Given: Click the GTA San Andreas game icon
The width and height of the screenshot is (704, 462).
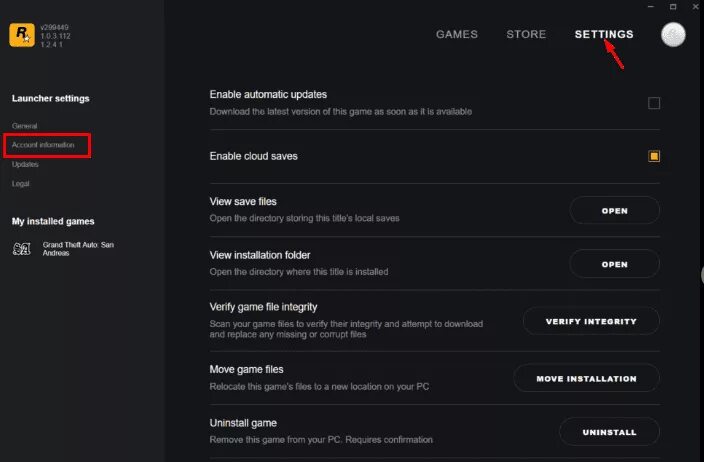Looking at the screenshot, I should (x=22, y=249).
